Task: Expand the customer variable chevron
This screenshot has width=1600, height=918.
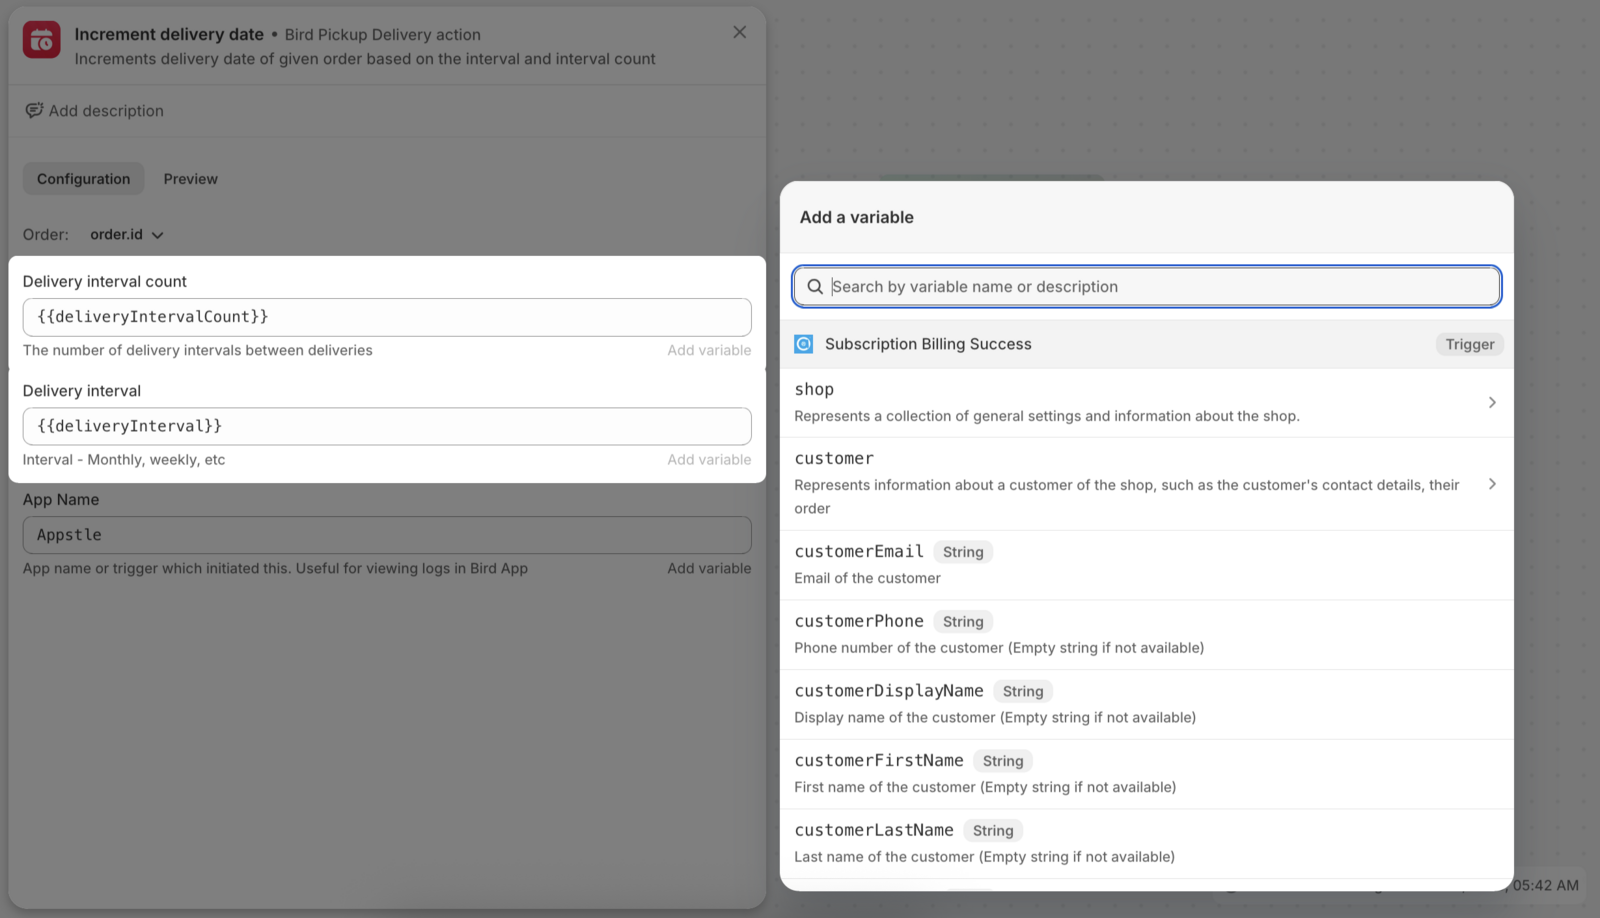Action: [x=1492, y=484]
